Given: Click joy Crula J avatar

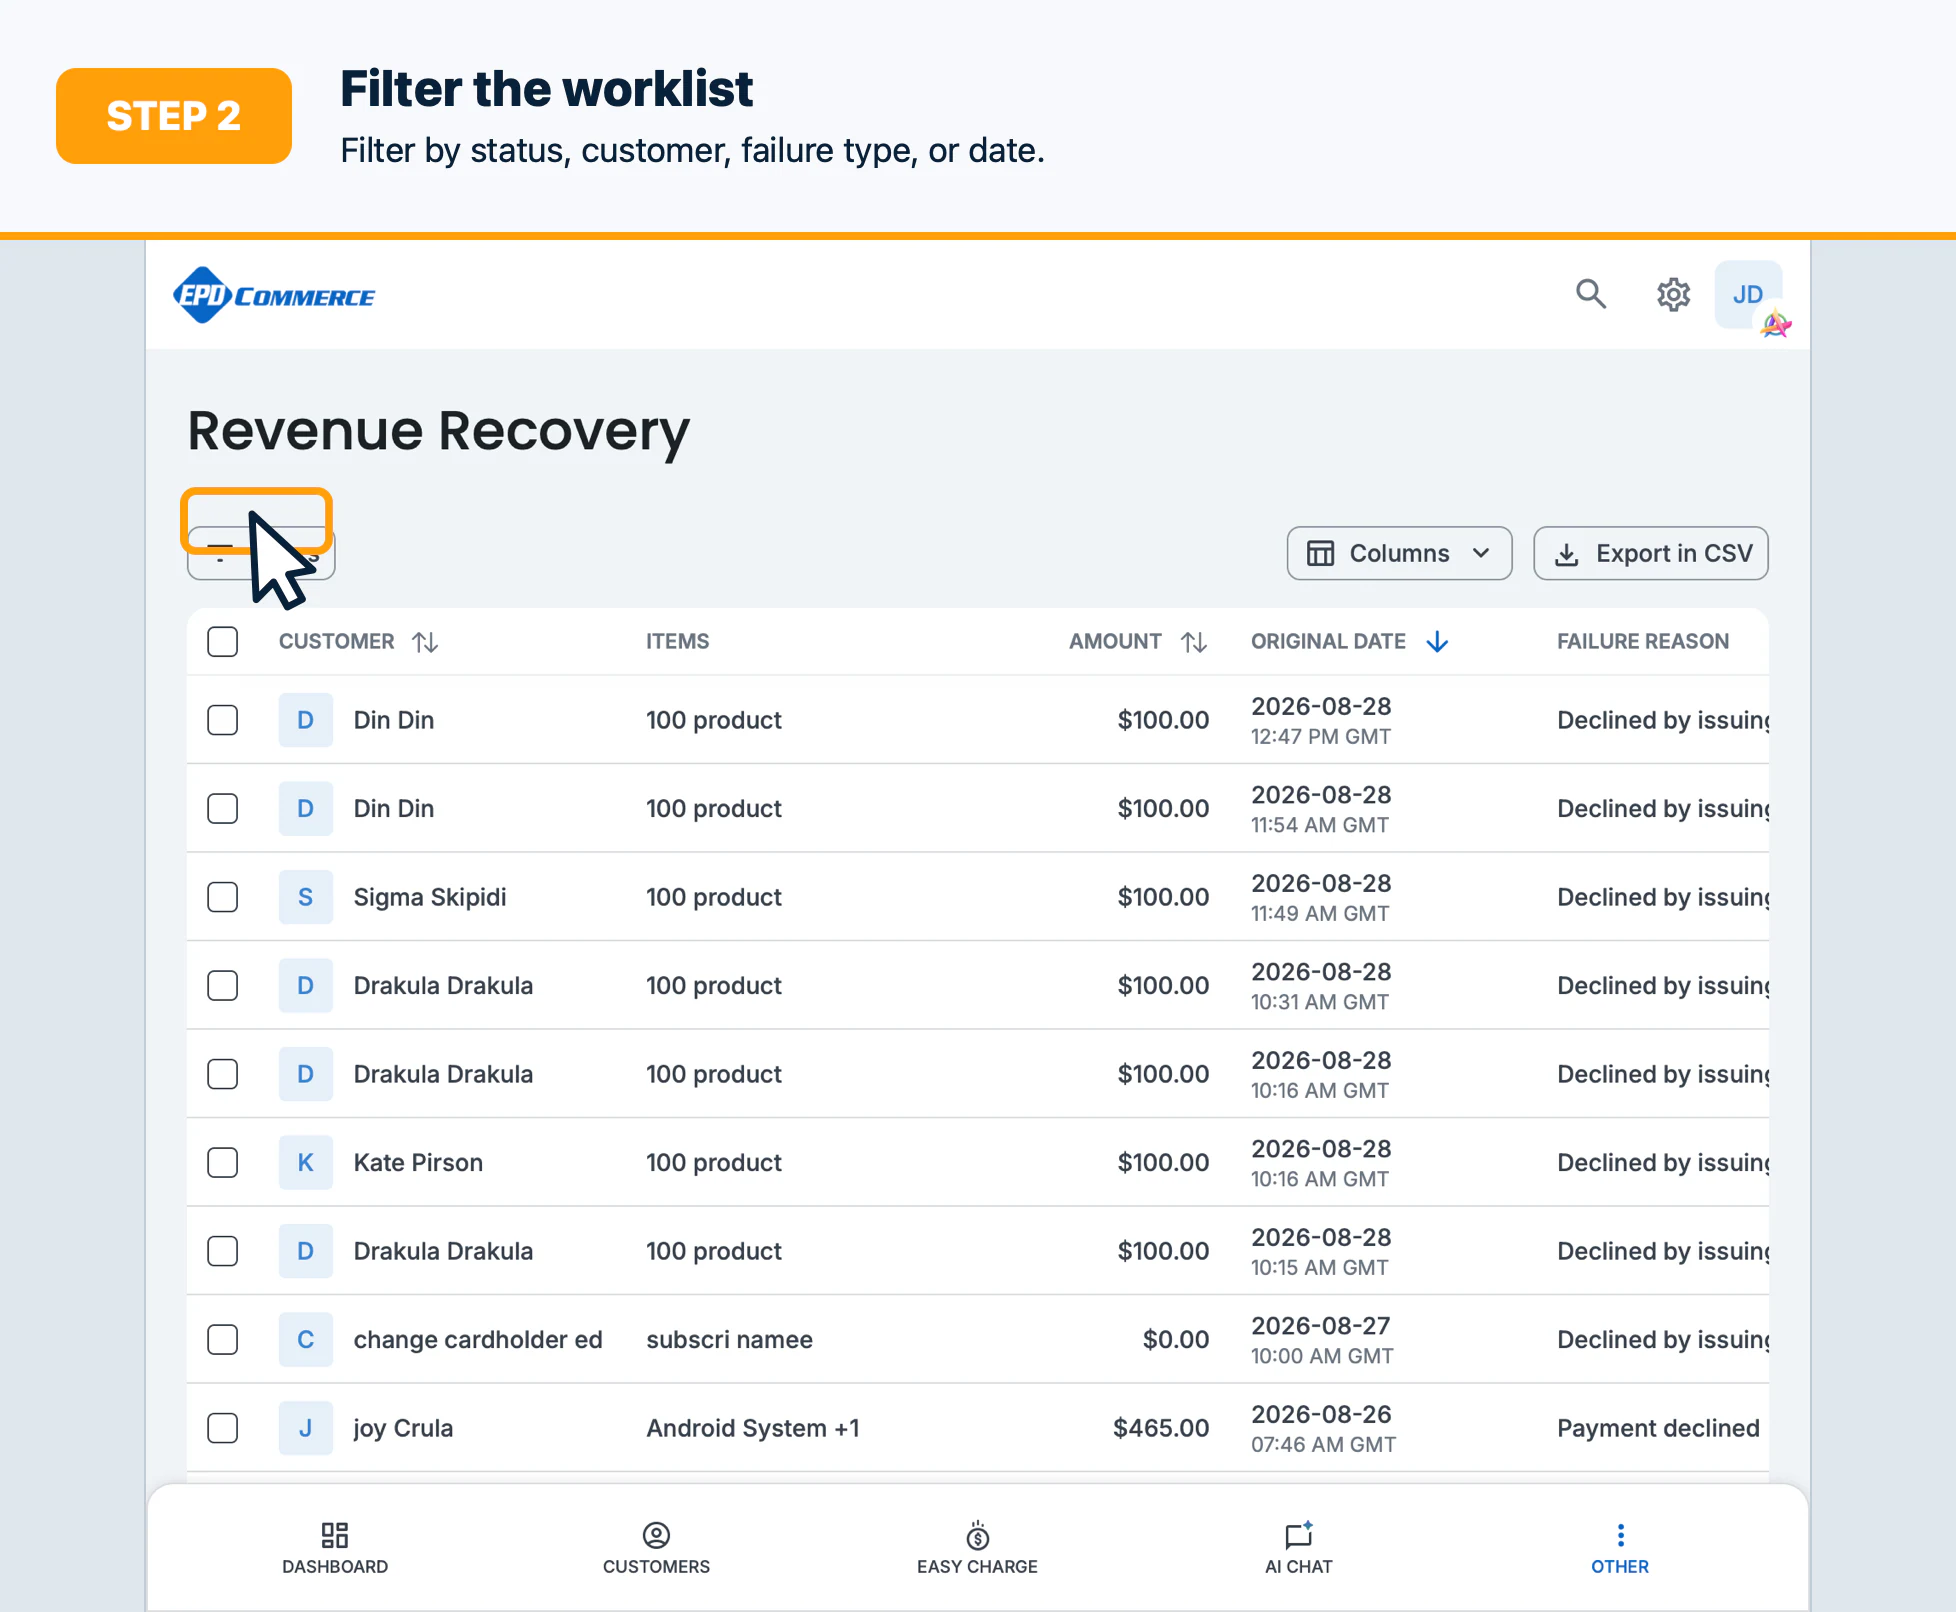Looking at the screenshot, I should click(306, 1428).
